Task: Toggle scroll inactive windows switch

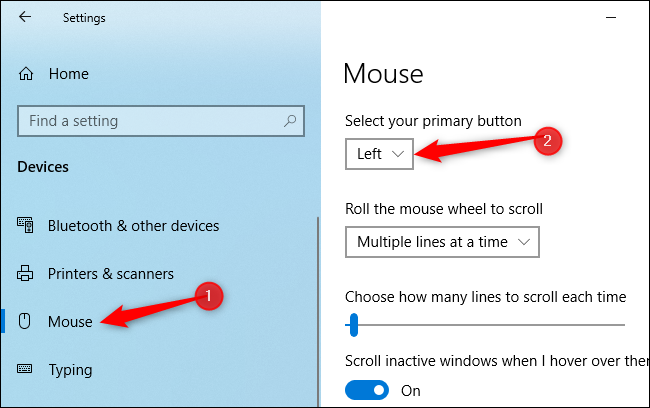Action: [x=366, y=390]
